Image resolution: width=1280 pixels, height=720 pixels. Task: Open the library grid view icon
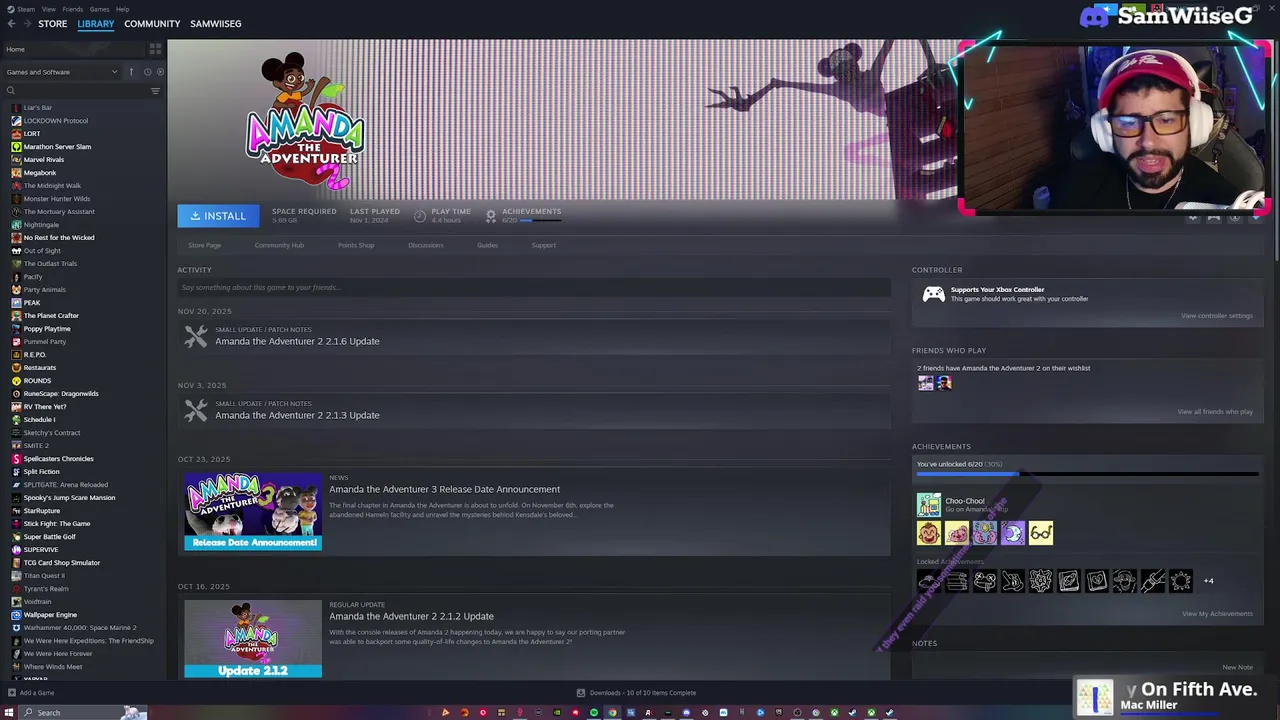click(x=155, y=48)
